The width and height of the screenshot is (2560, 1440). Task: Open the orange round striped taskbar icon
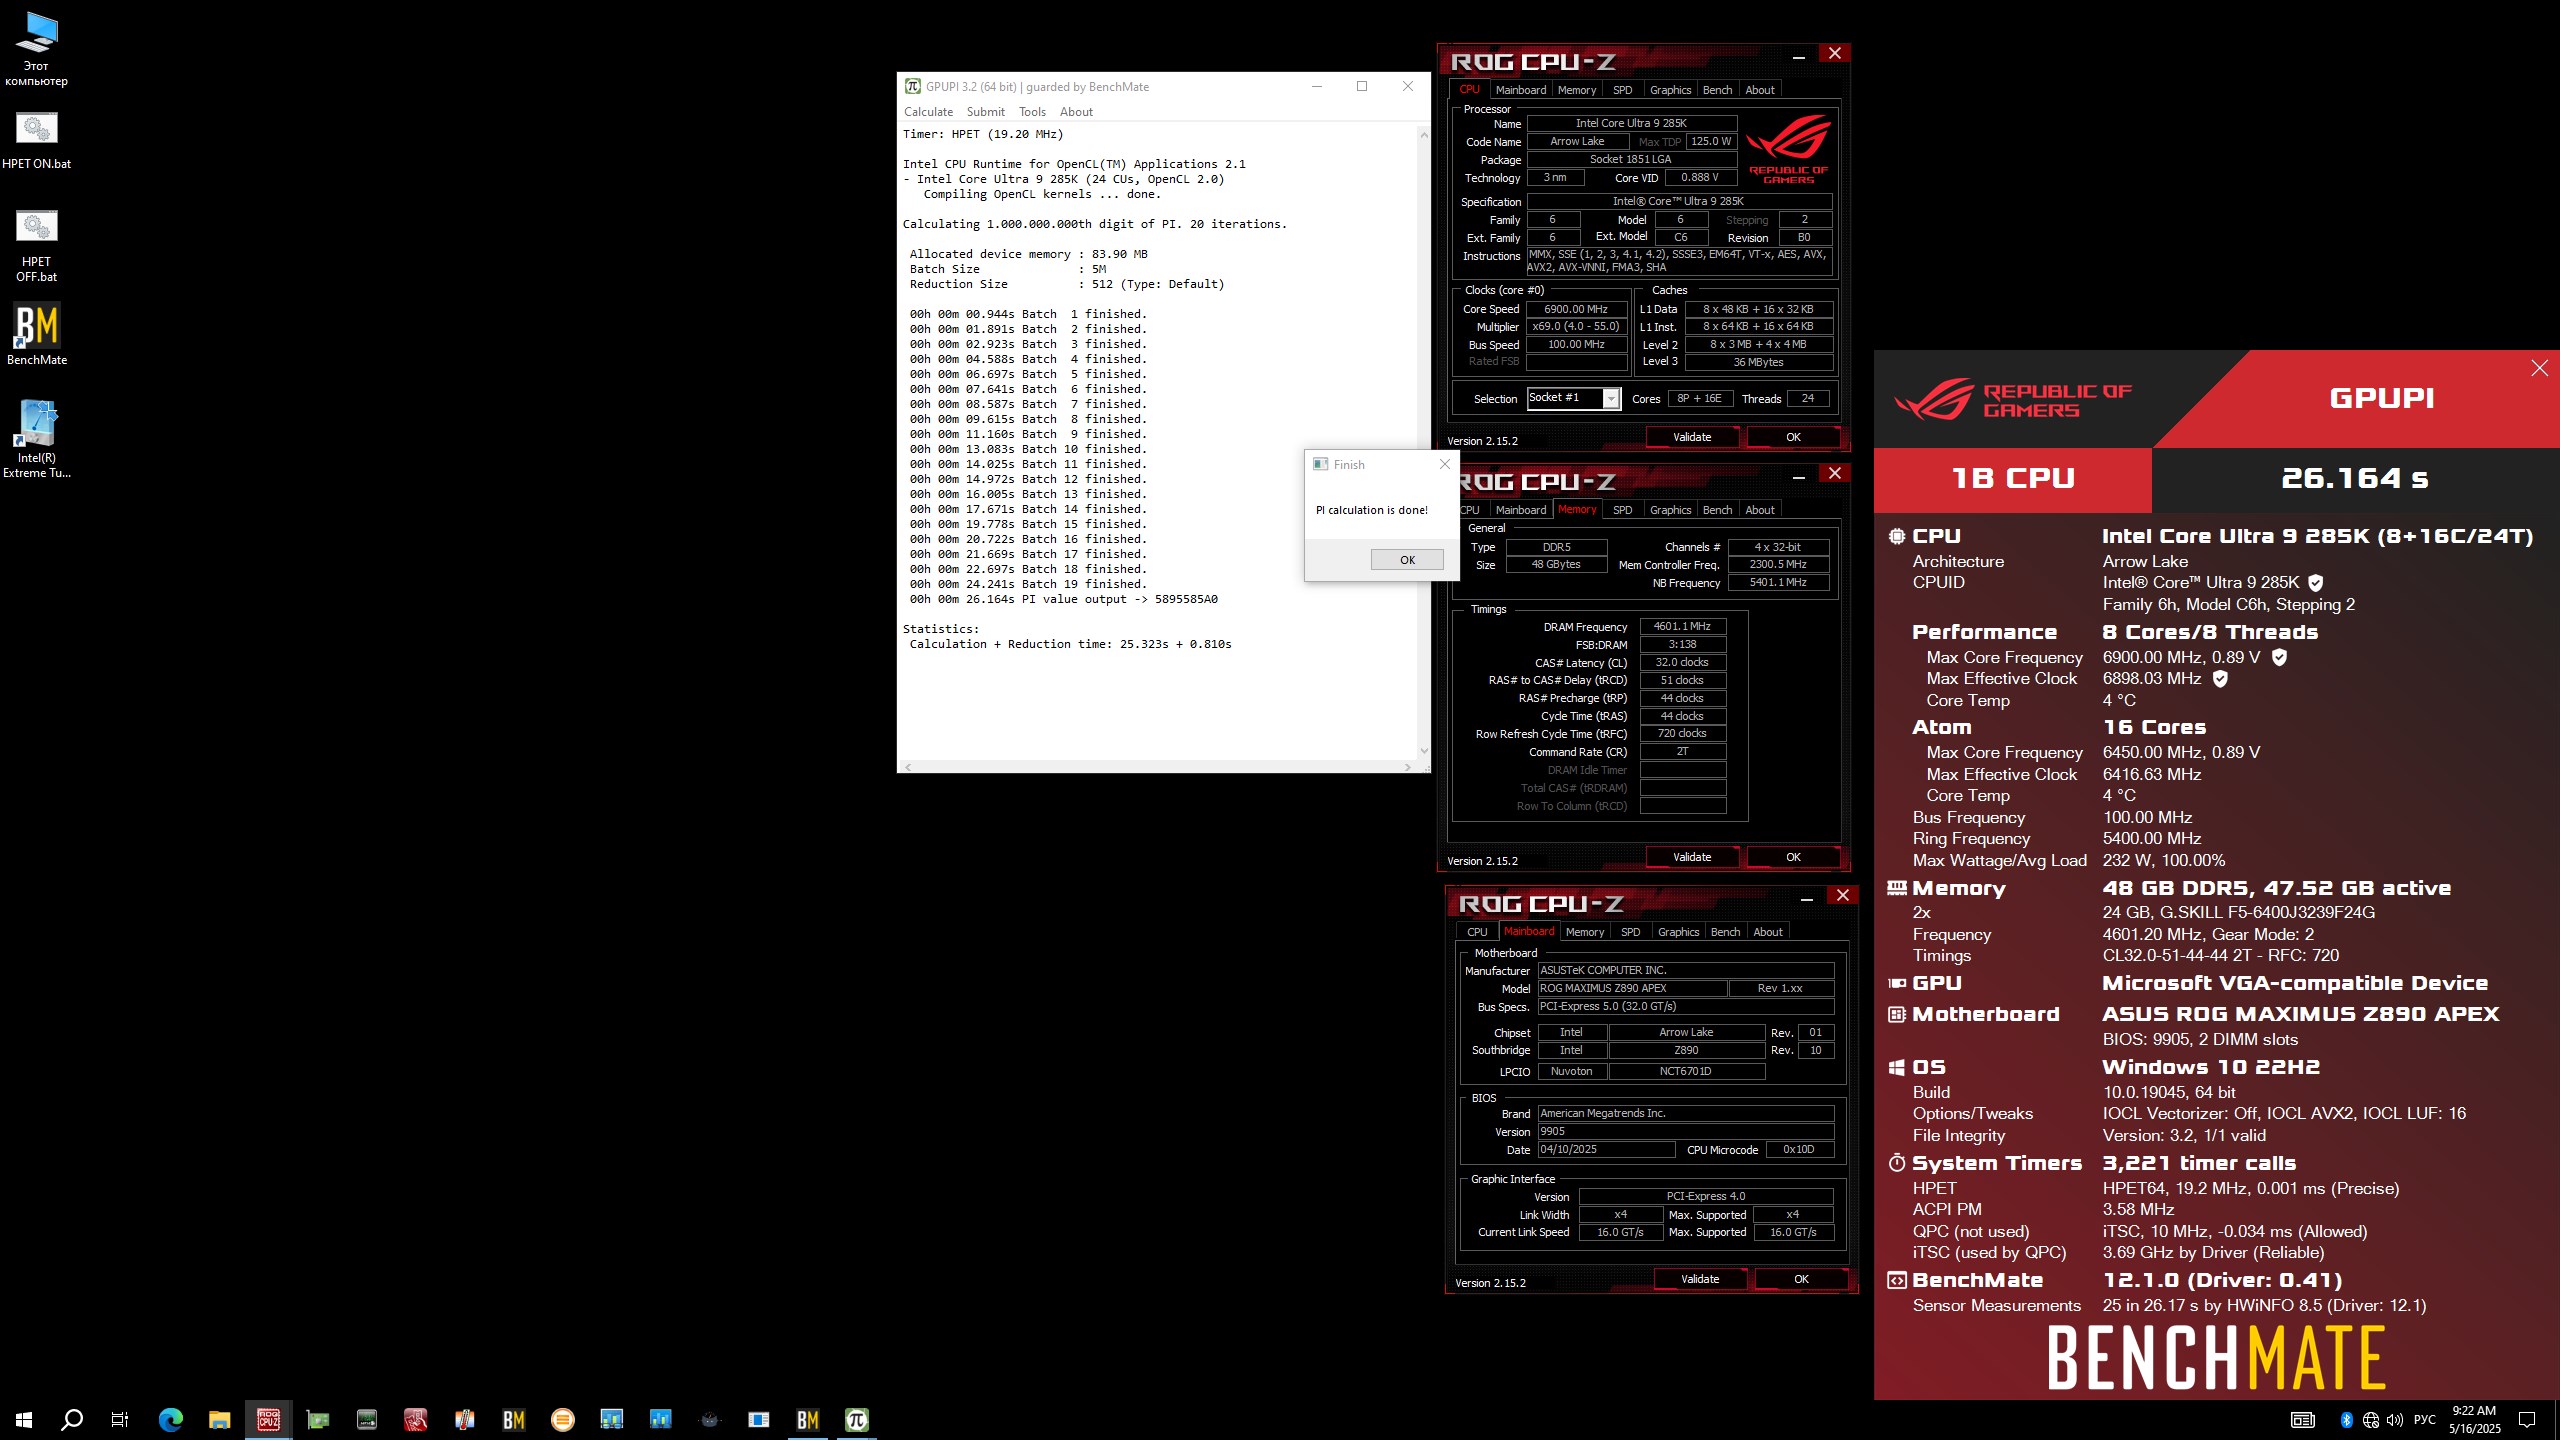(x=563, y=1419)
